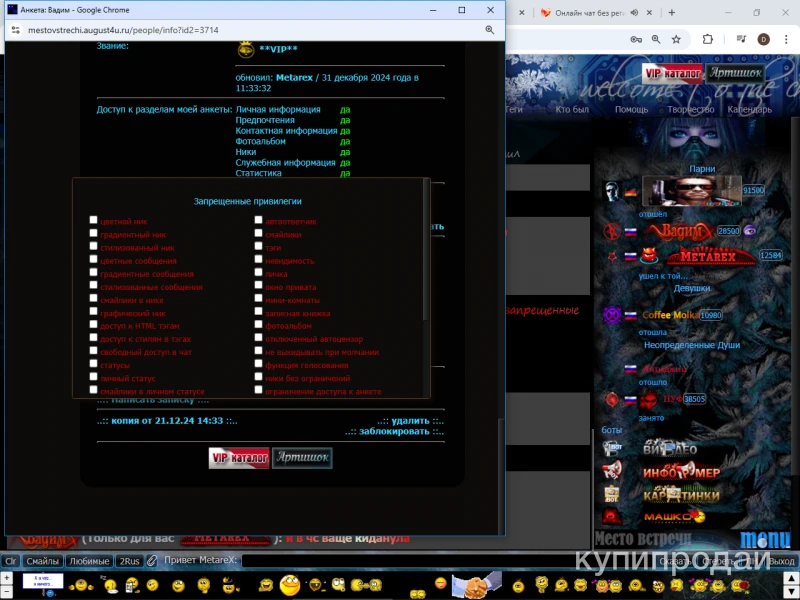Open the saved passwords key icon

[636, 39]
